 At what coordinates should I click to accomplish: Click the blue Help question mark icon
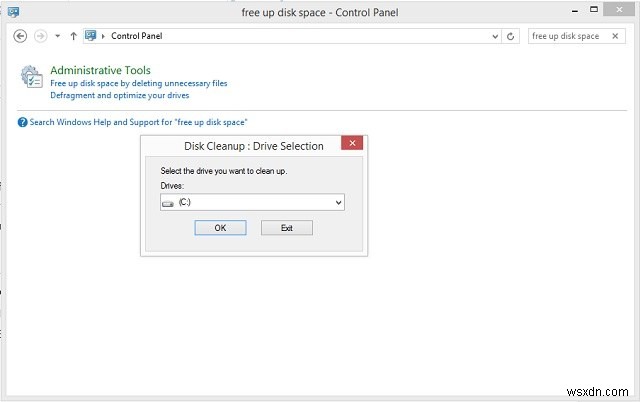tap(22, 122)
